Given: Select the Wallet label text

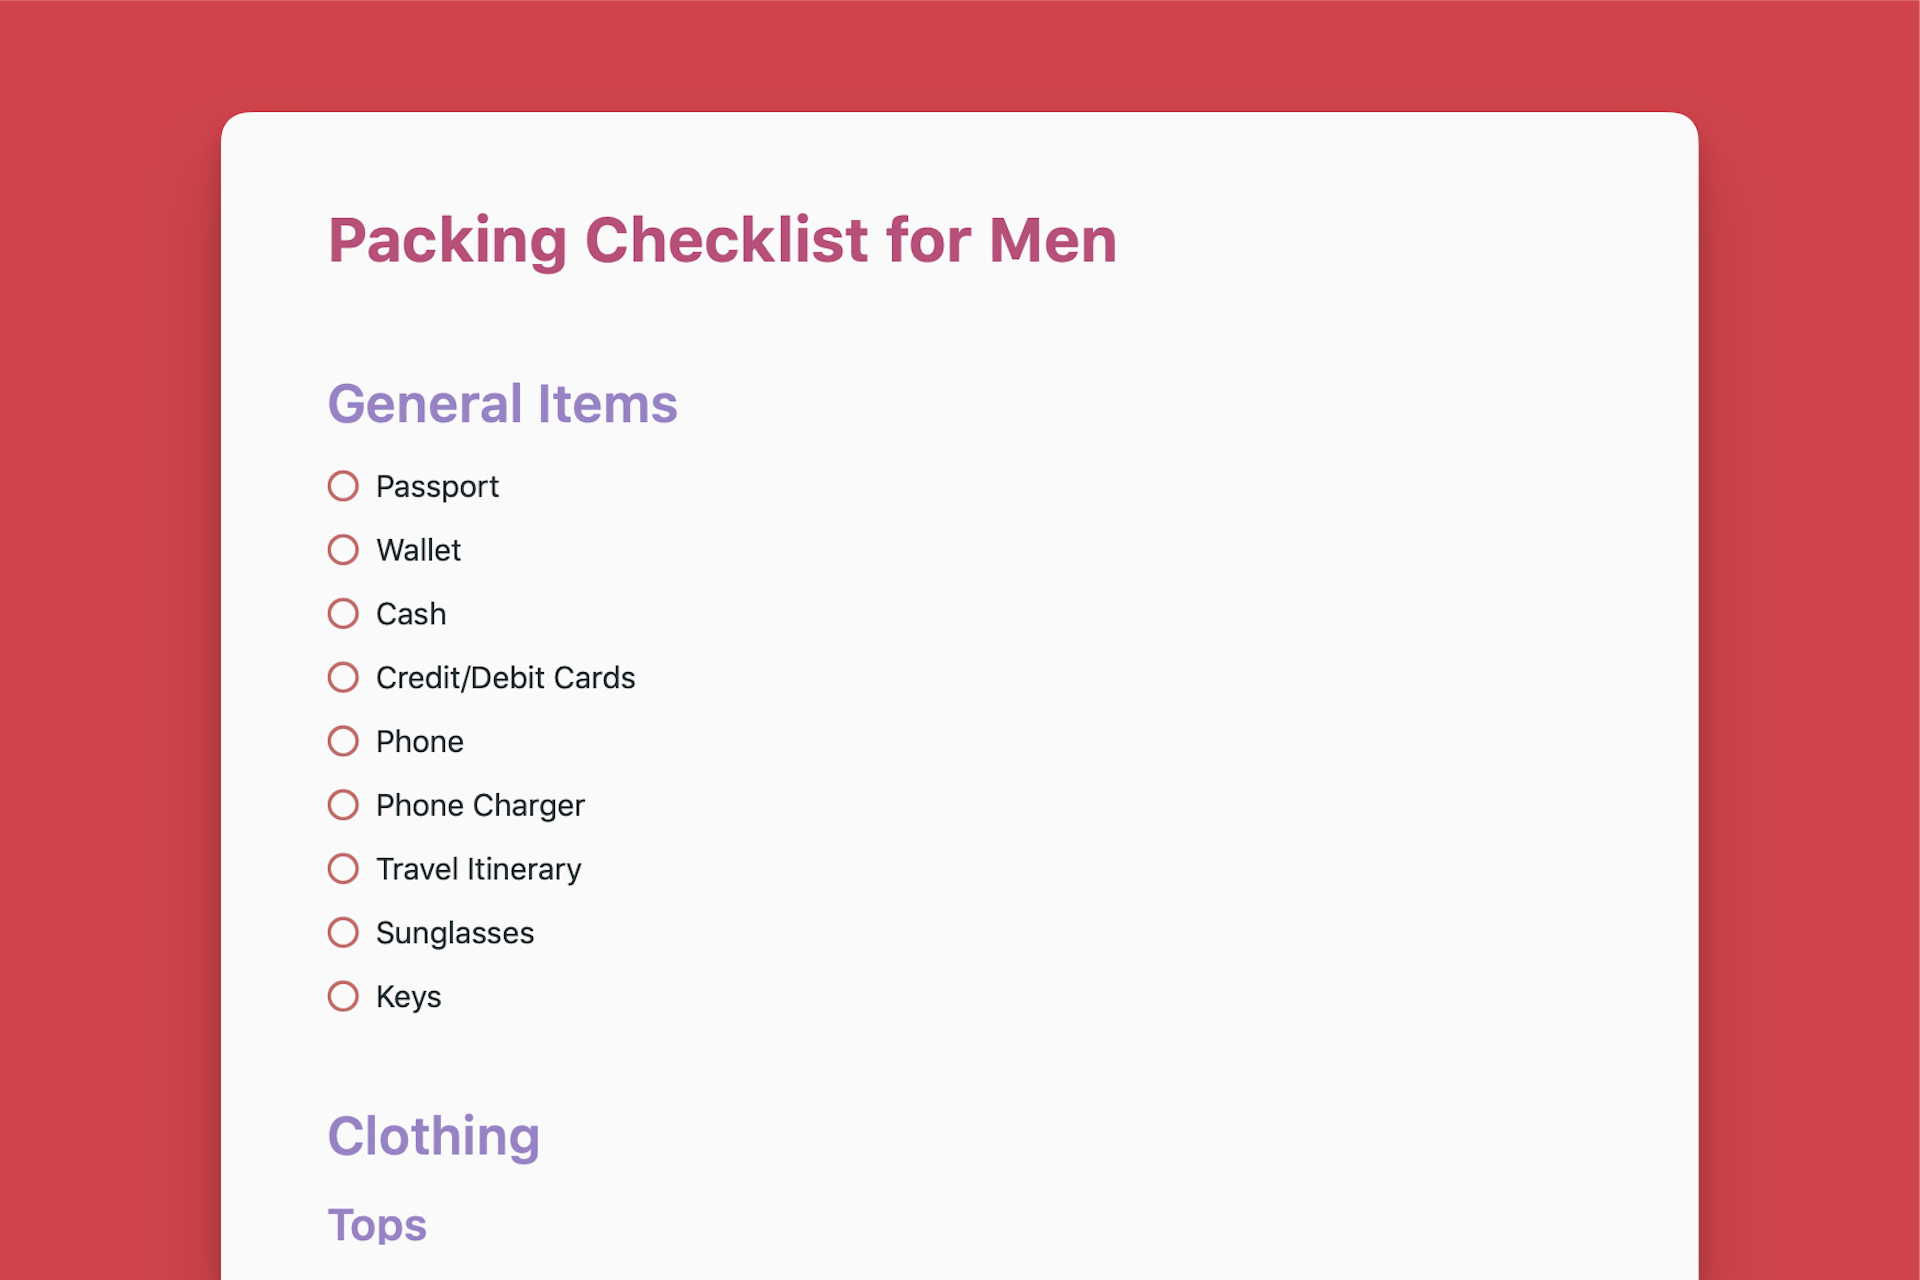Looking at the screenshot, I should pyautogui.click(x=418, y=550).
